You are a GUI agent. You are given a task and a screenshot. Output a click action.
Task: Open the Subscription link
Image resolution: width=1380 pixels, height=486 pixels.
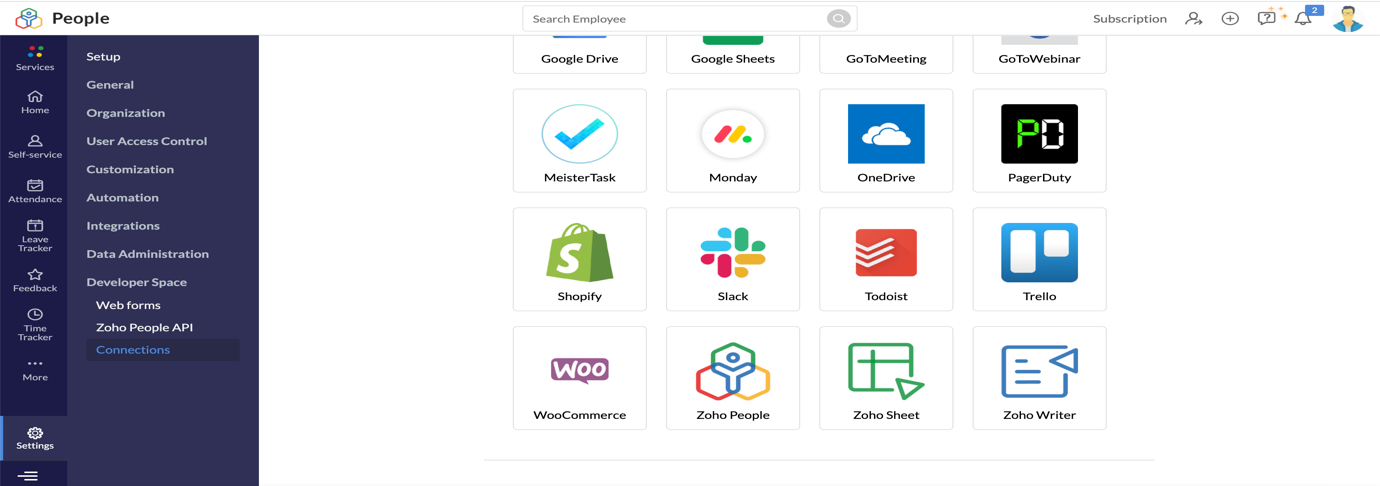tap(1129, 19)
